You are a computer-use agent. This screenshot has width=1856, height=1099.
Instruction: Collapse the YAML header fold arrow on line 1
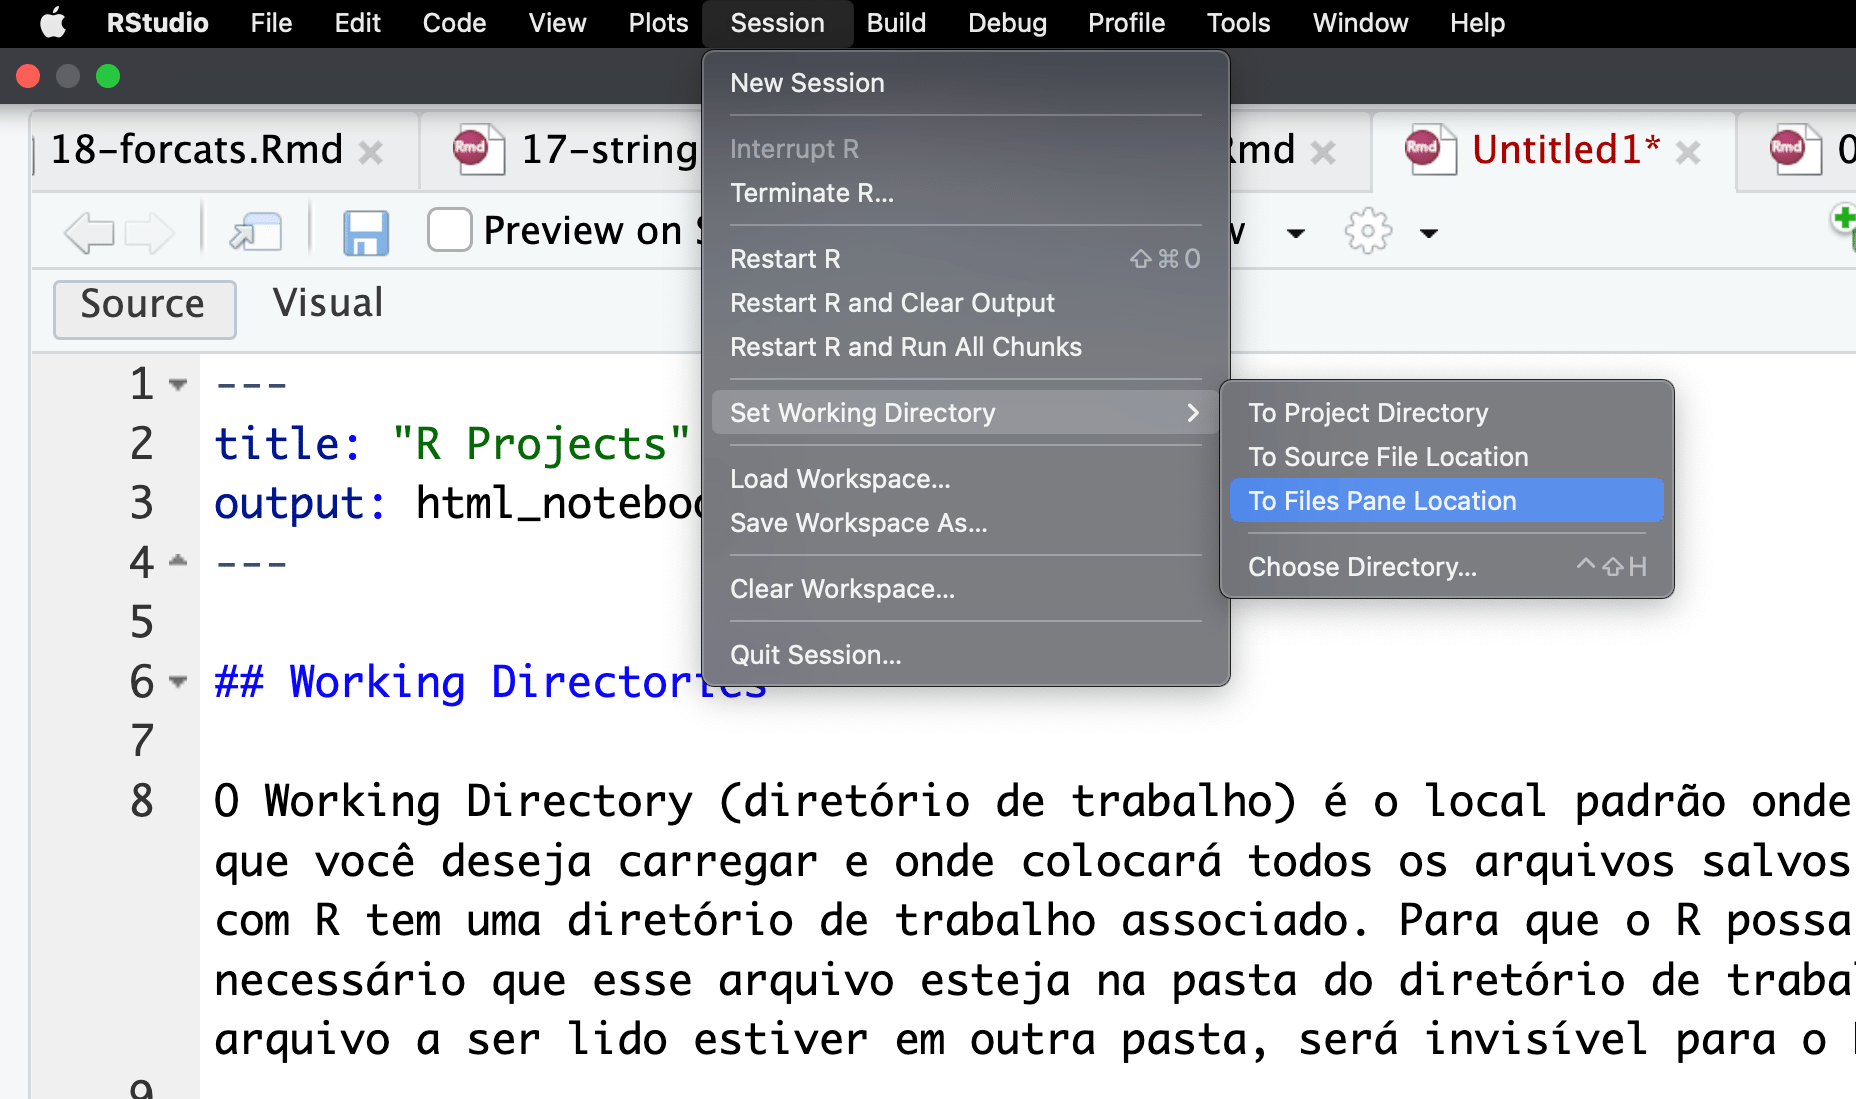178,385
